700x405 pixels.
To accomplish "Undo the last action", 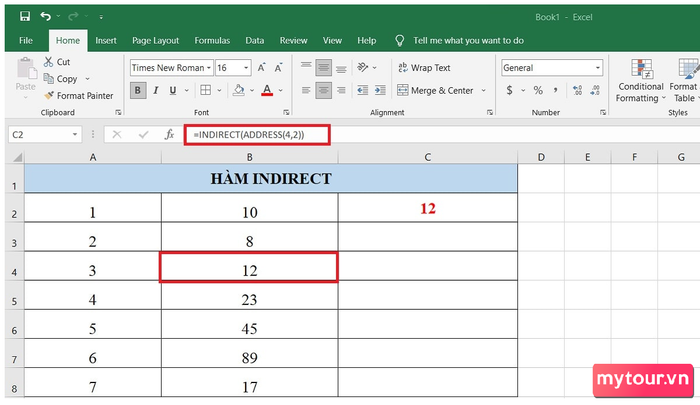I will [46, 17].
